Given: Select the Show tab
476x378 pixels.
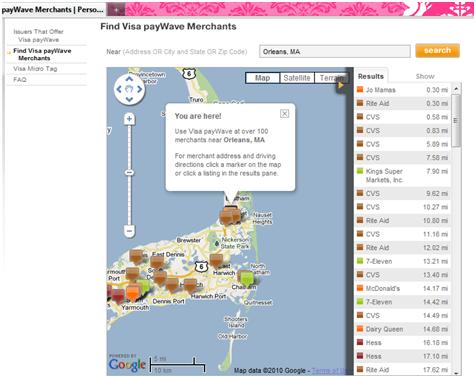Looking at the screenshot, I should [x=425, y=76].
